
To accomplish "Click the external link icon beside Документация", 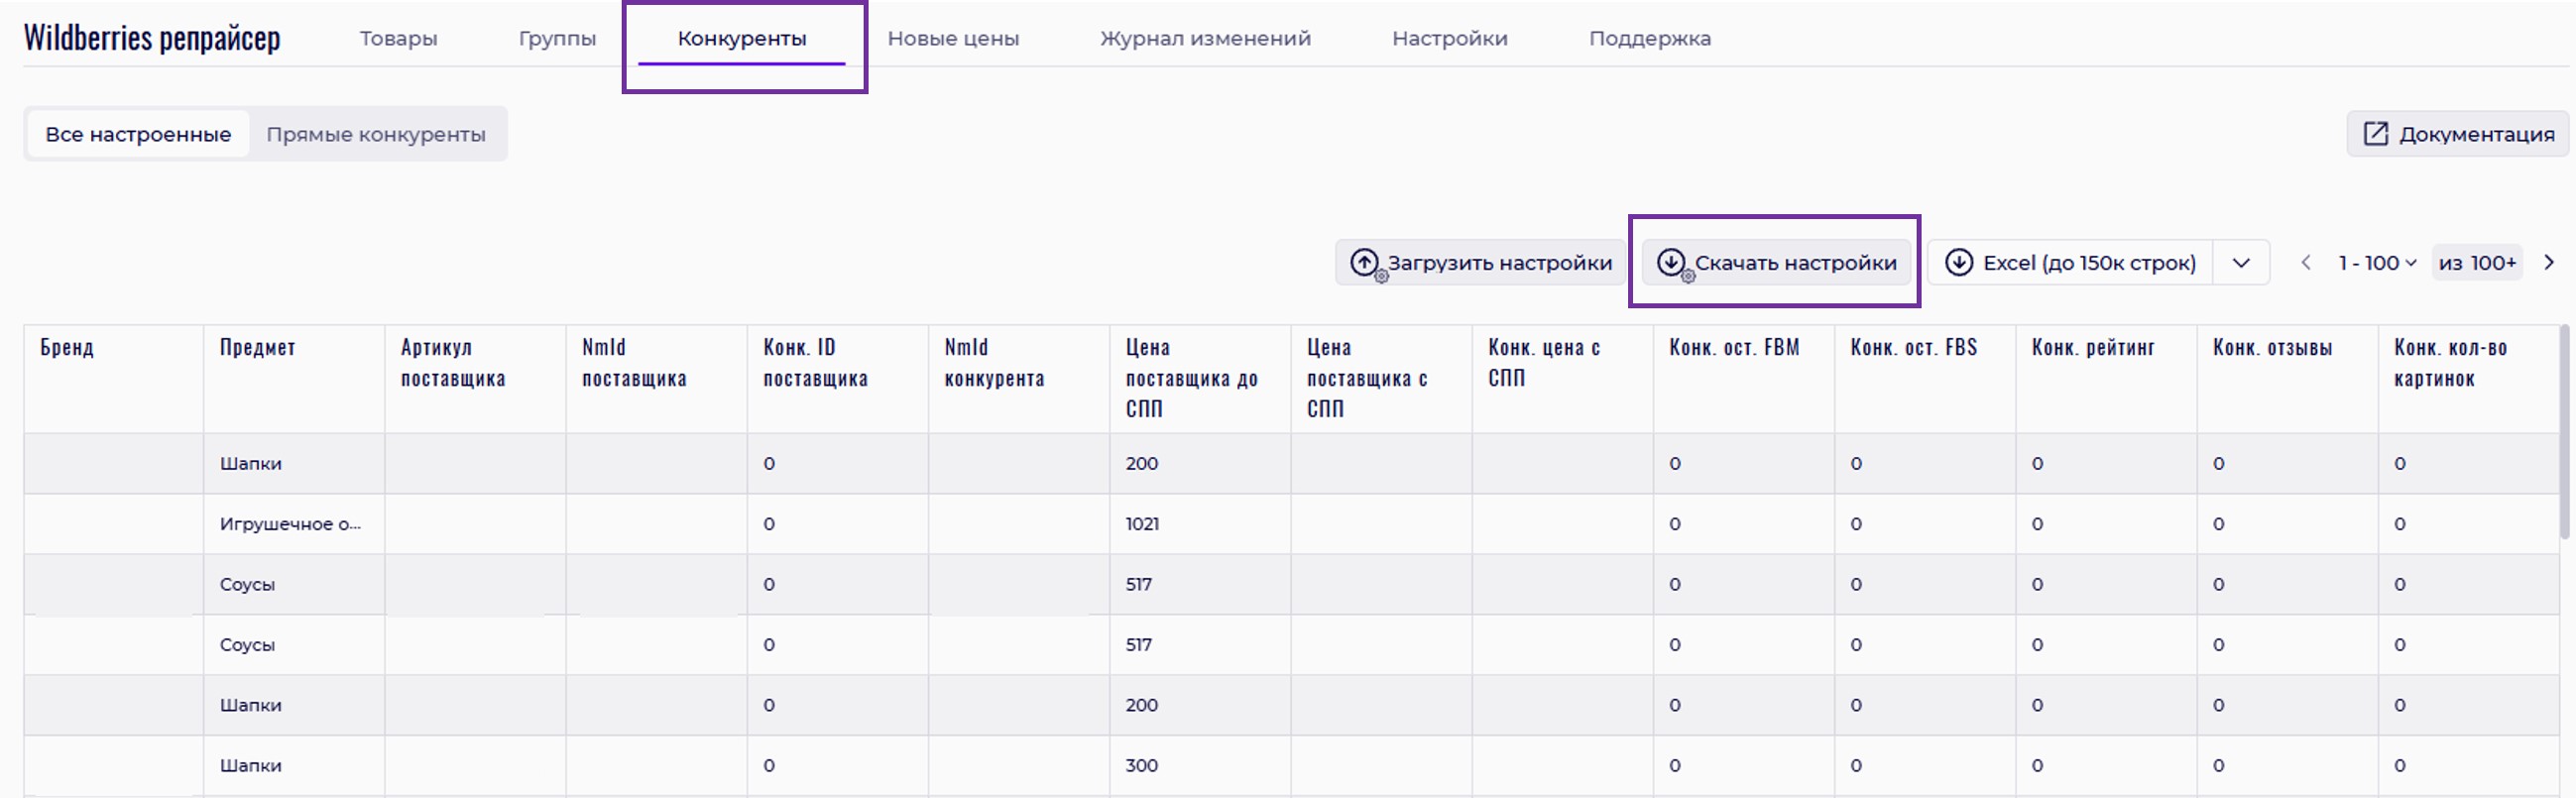I will click(x=2375, y=134).
